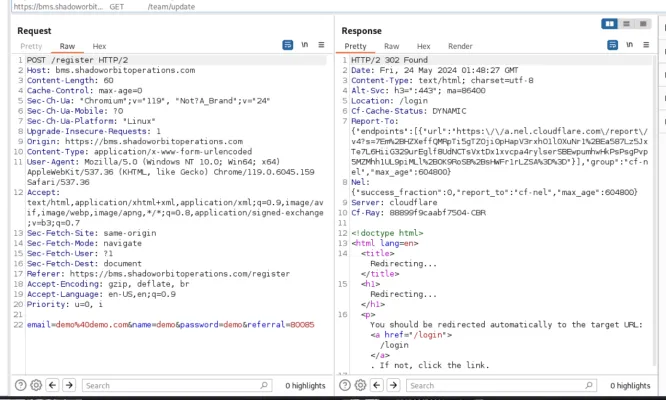This screenshot has width=666, height=400.
Task: Click Request search help question icon
Action: click(21, 385)
